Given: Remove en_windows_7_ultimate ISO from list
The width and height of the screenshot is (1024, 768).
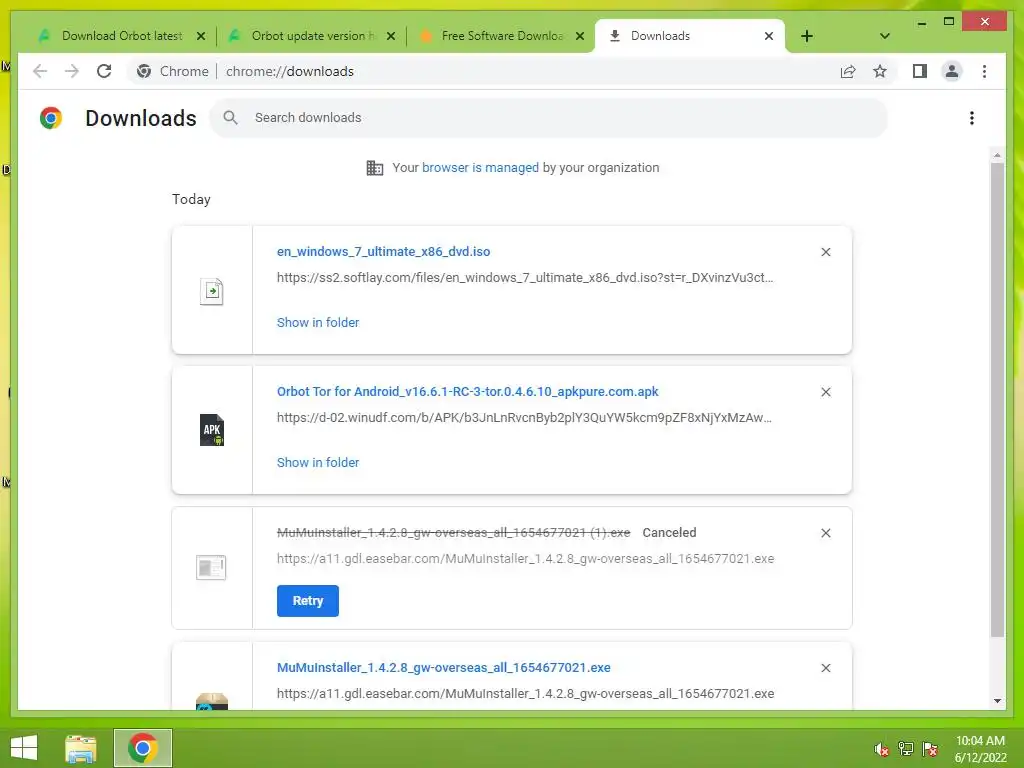Looking at the screenshot, I should 825,252.
